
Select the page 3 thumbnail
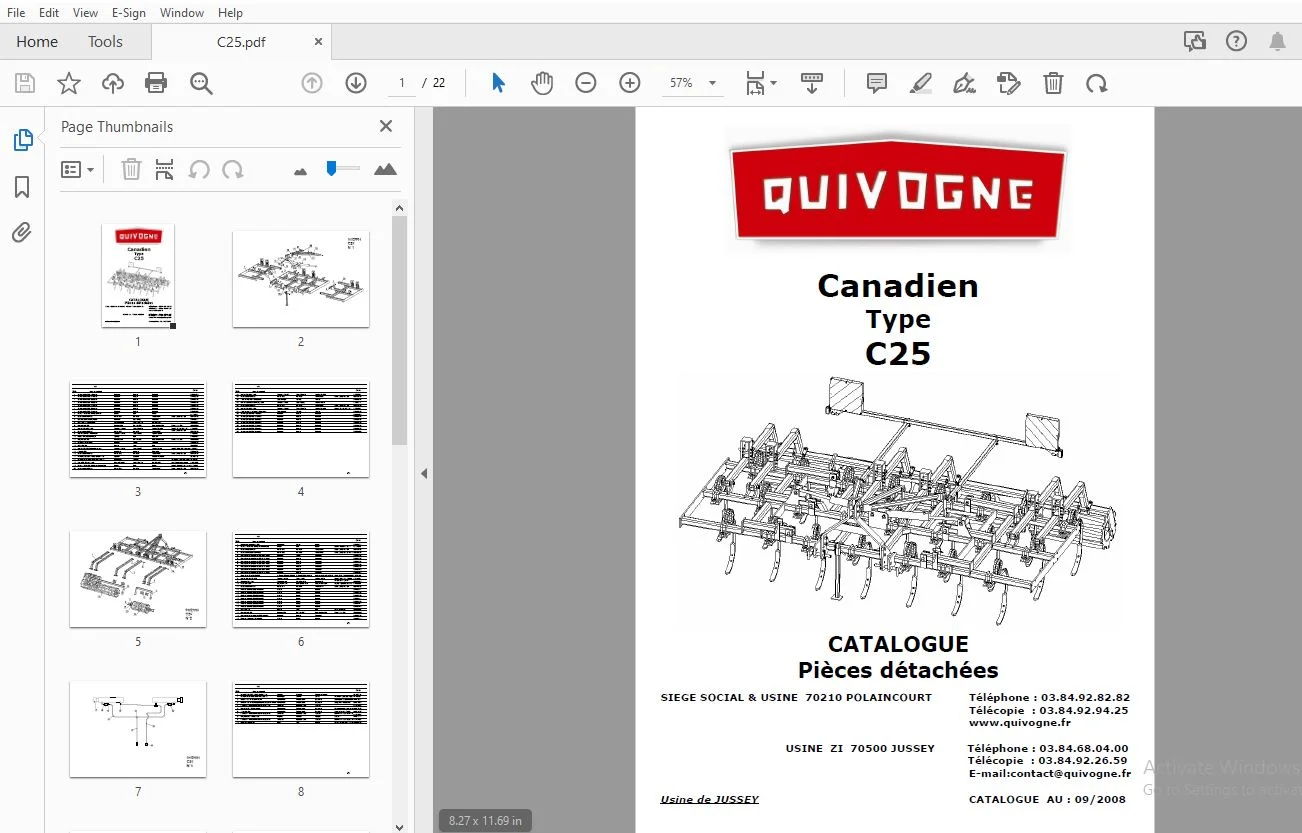138,429
